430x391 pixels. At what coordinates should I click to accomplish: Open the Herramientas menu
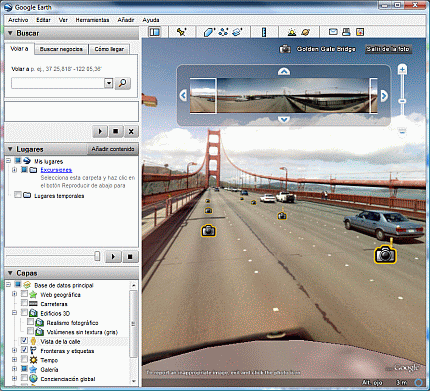pos(92,20)
